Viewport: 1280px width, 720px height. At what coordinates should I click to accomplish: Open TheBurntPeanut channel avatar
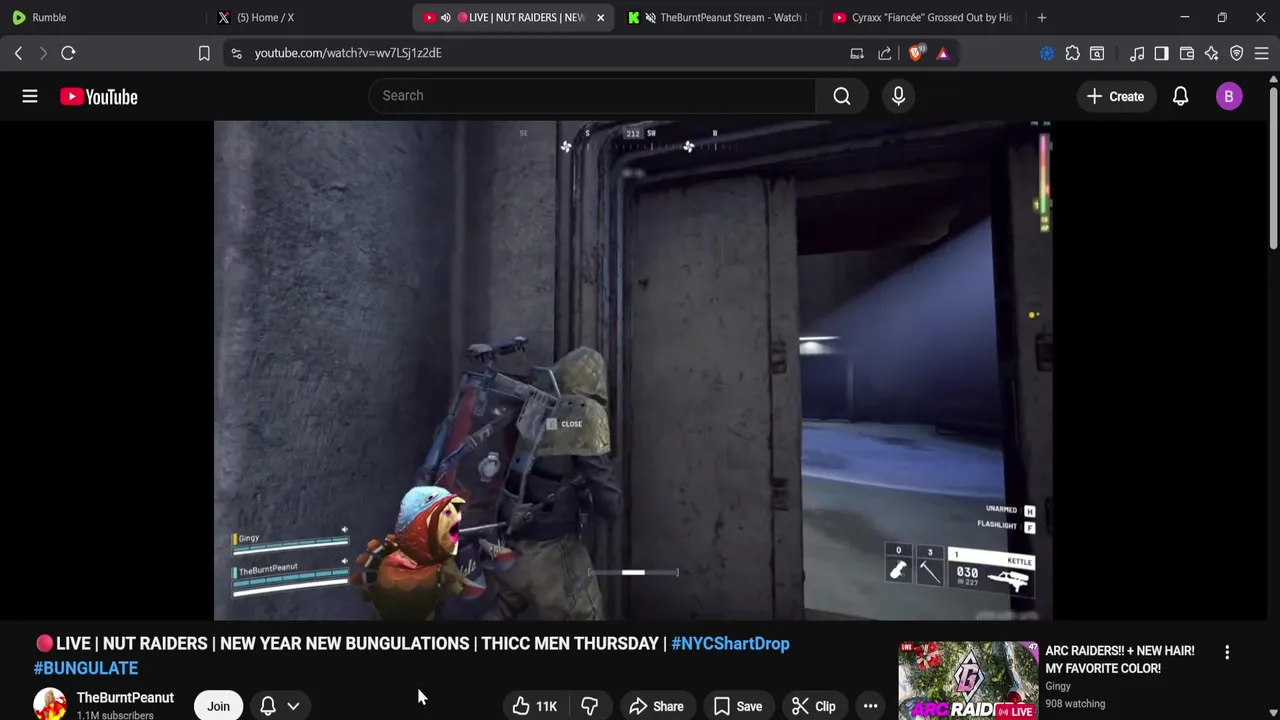(x=50, y=705)
